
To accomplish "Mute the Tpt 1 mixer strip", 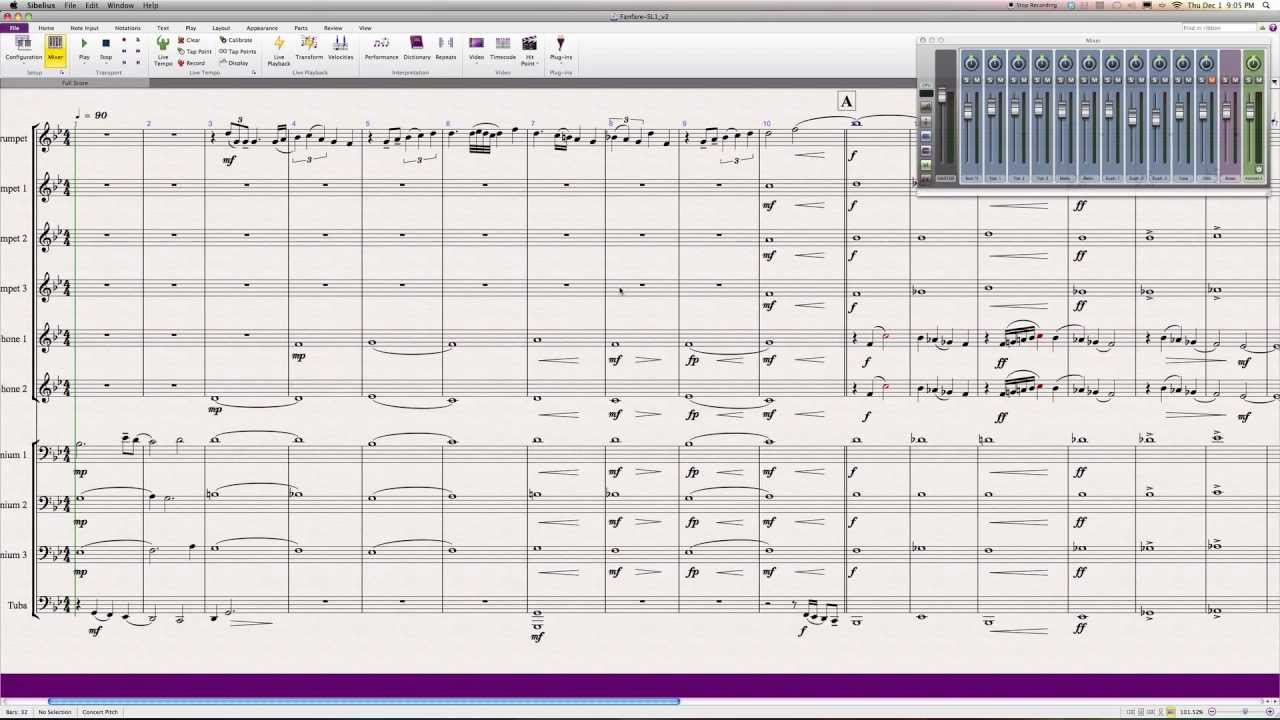I will (1000, 80).
